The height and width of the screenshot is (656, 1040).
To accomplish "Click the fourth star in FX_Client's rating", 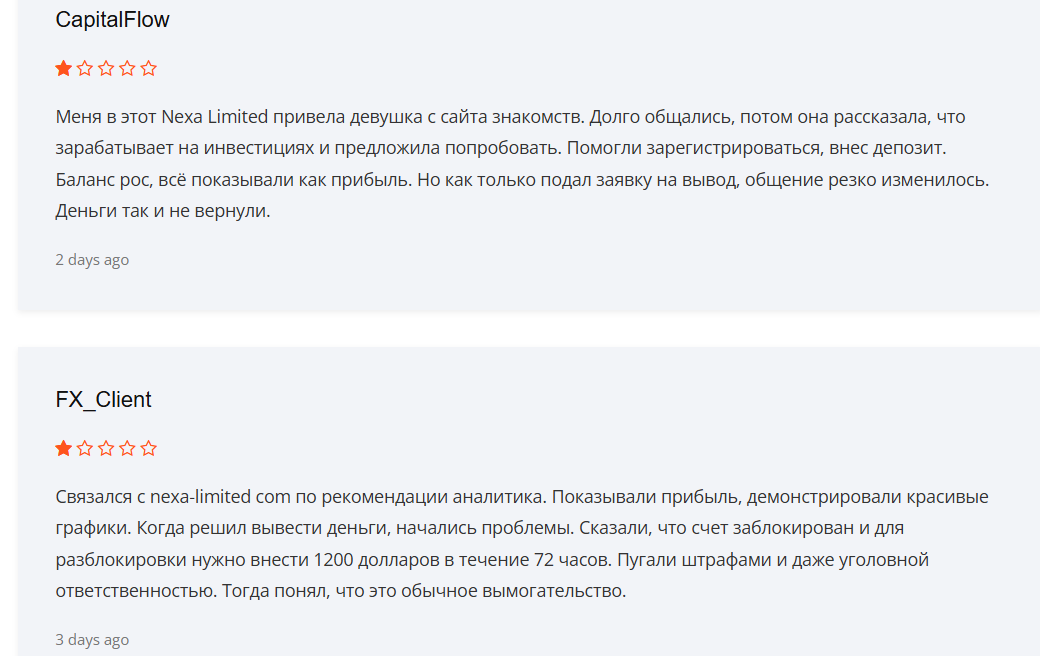I will tap(127, 449).
